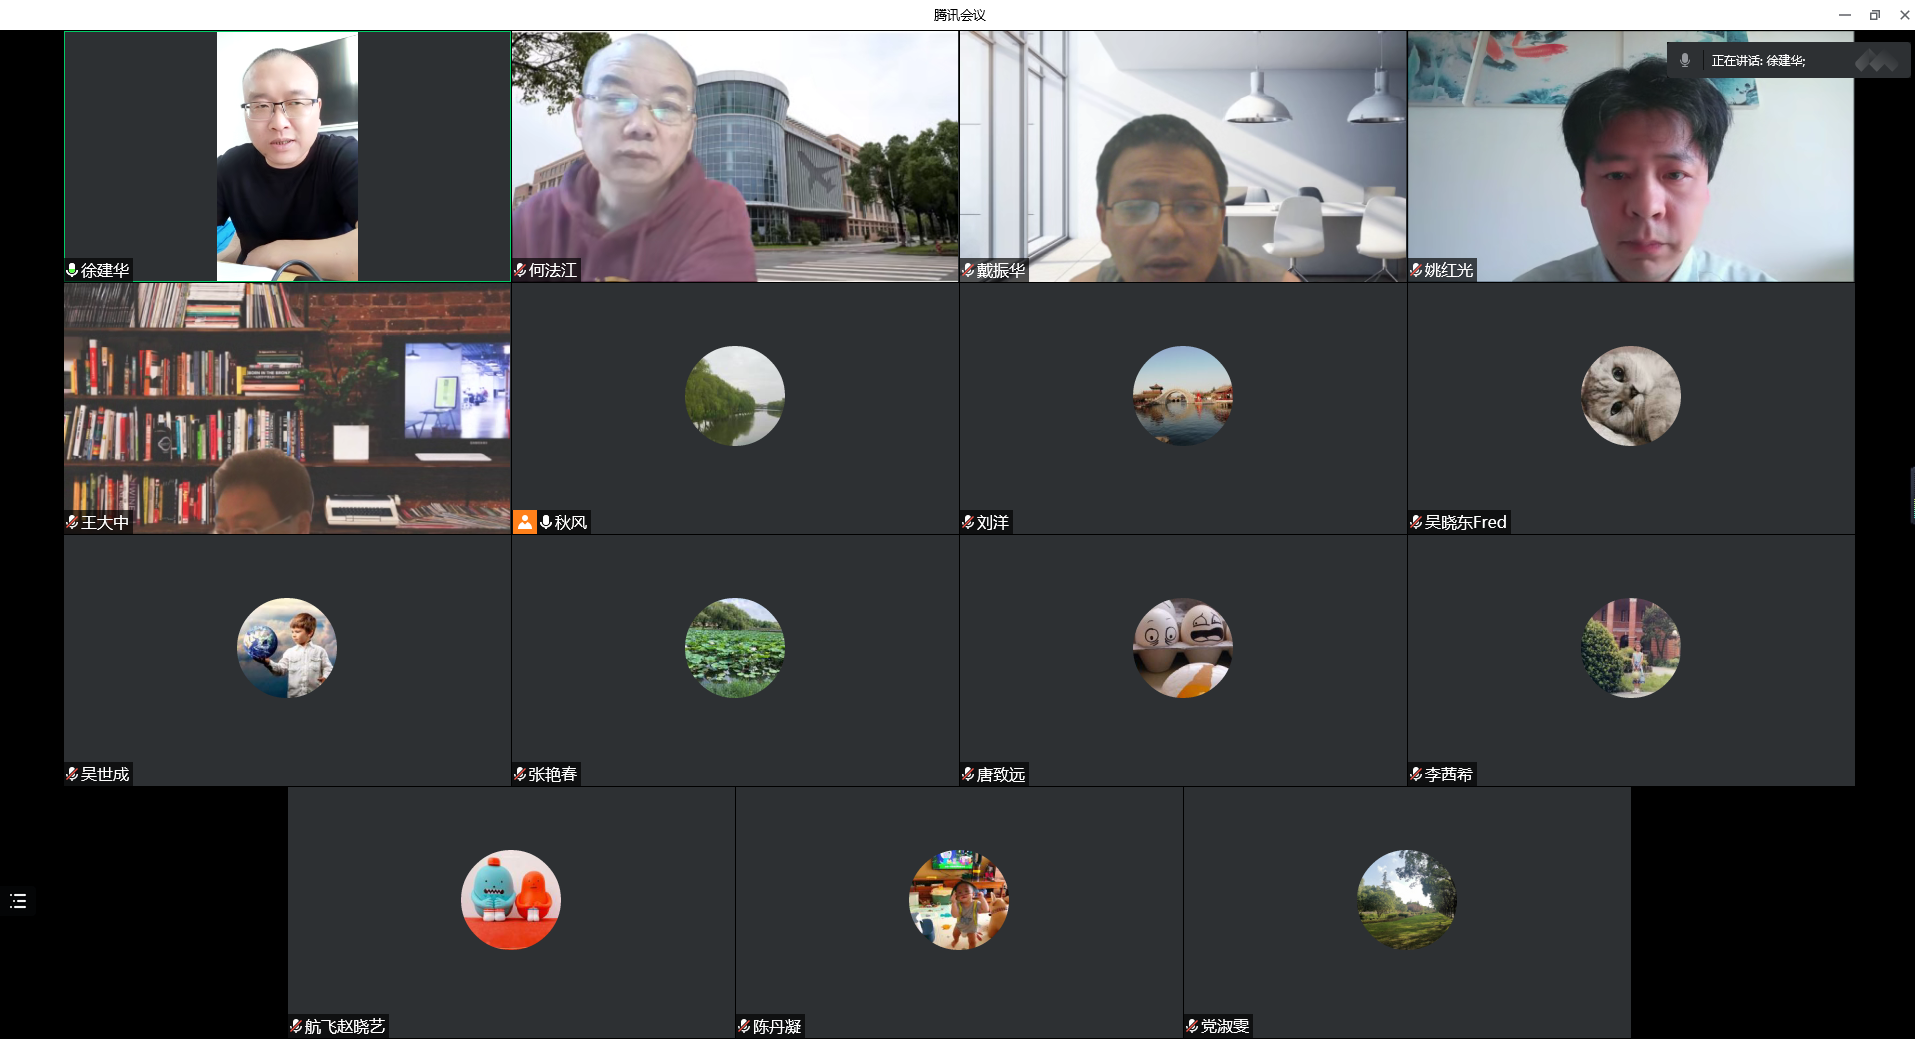The height and width of the screenshot is (1039, 1915).
Task: Click the orange host badge beside 秋风
Action: click(x=525, y=522)
